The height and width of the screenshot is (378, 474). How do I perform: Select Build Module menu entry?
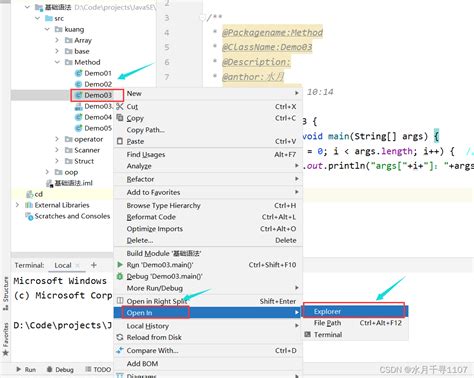tap(208, 253)
